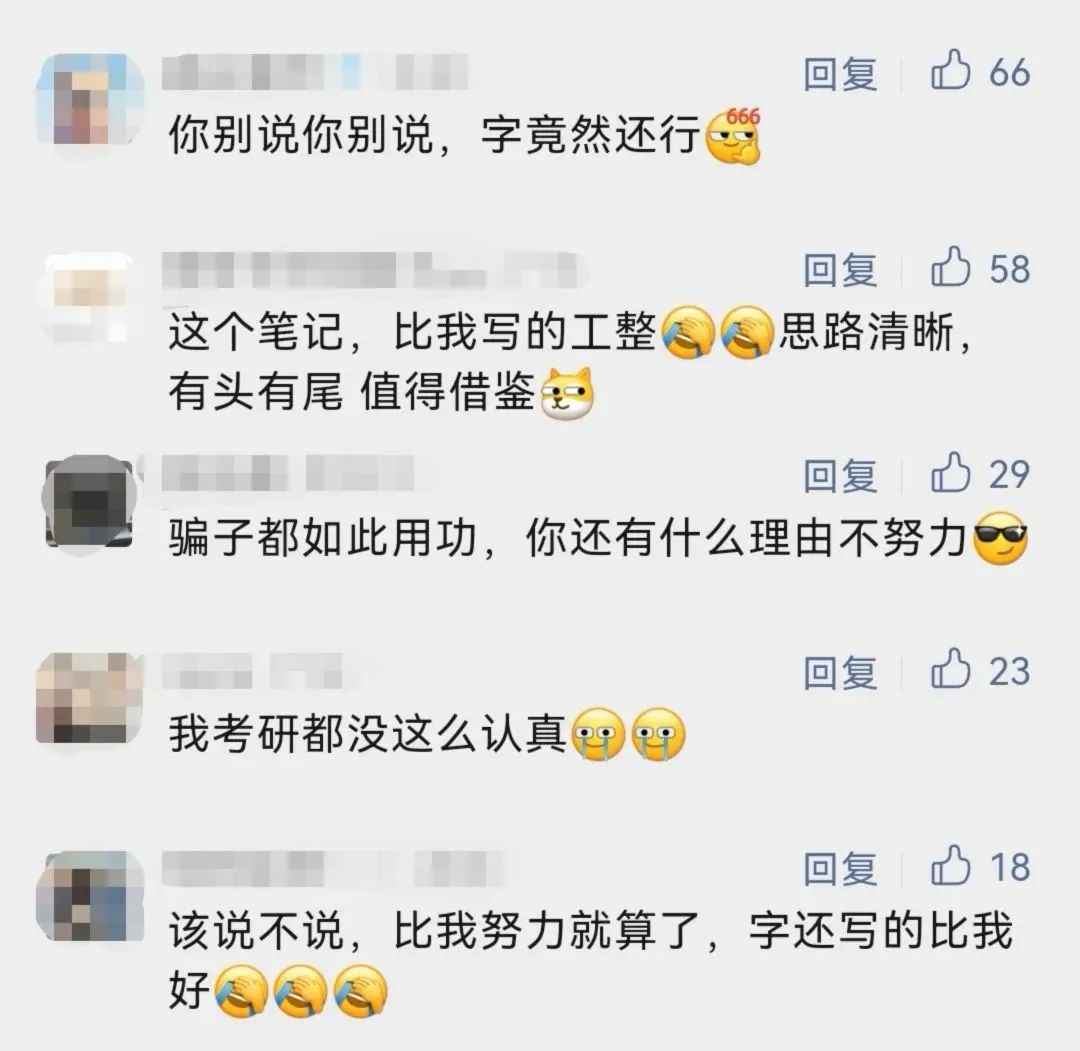
Task: Like the comment with 29 likes
Action: [951, 472]
